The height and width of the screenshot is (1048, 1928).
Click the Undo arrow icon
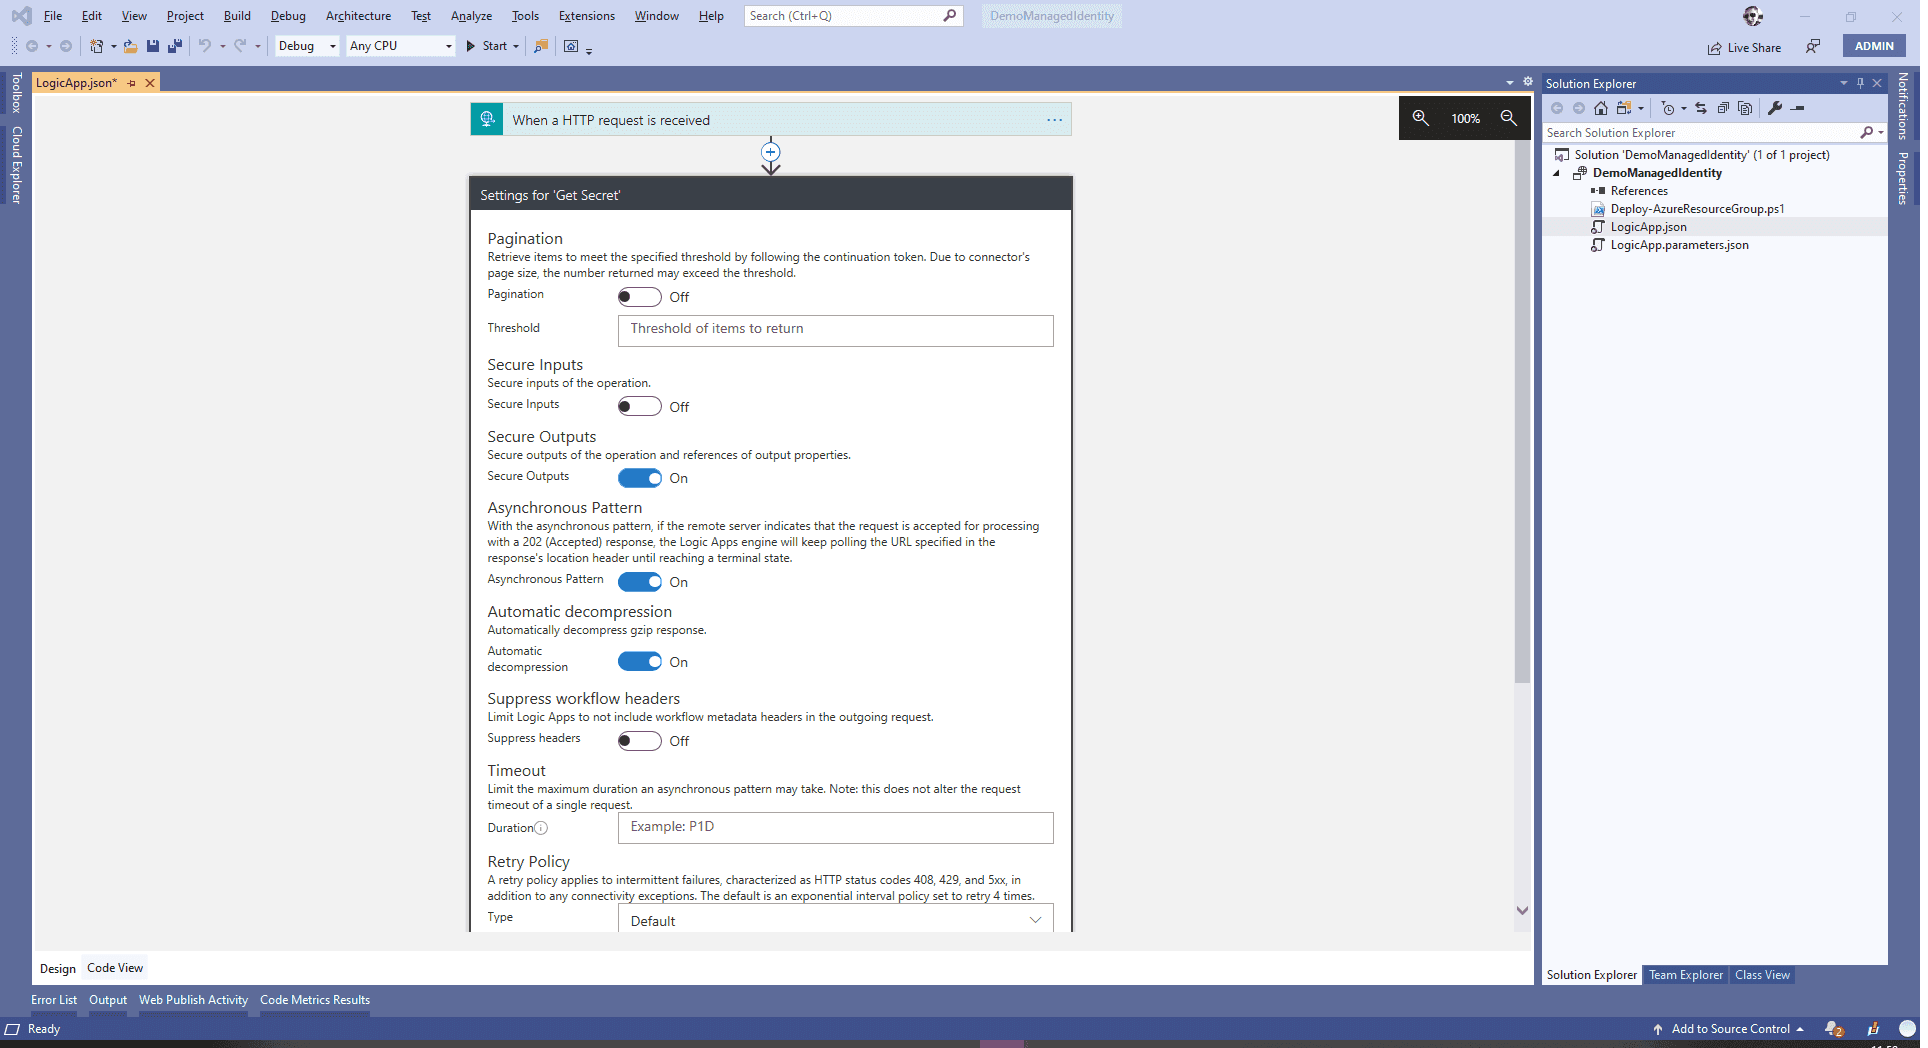205,46
